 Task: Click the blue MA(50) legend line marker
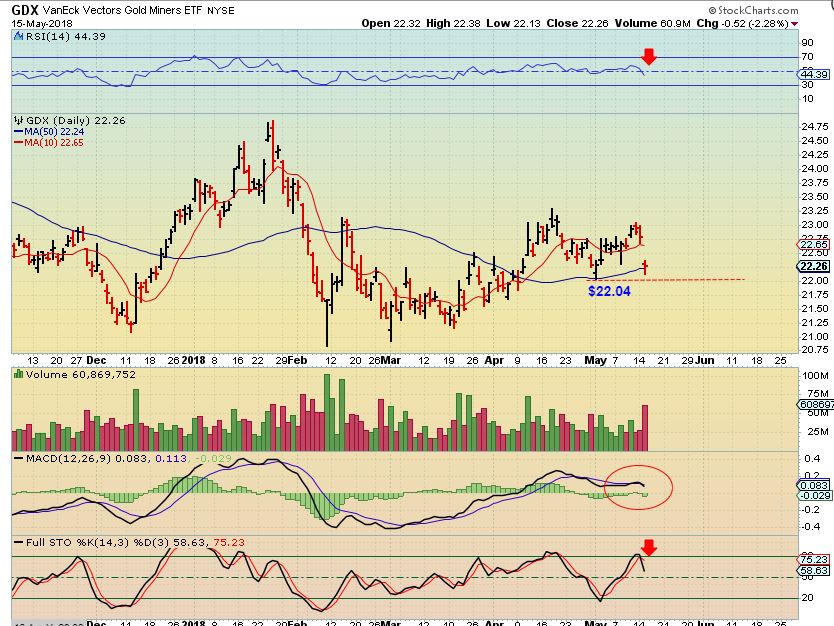pyautogui.click(x=18, y=131)
